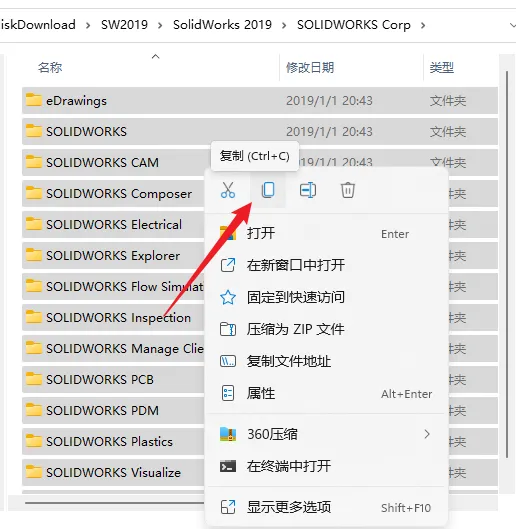Image resolution: width=516 pixels, height=529 pixels.
Task: Click the Delete trash icon
Action: click(x=348, y=190)
